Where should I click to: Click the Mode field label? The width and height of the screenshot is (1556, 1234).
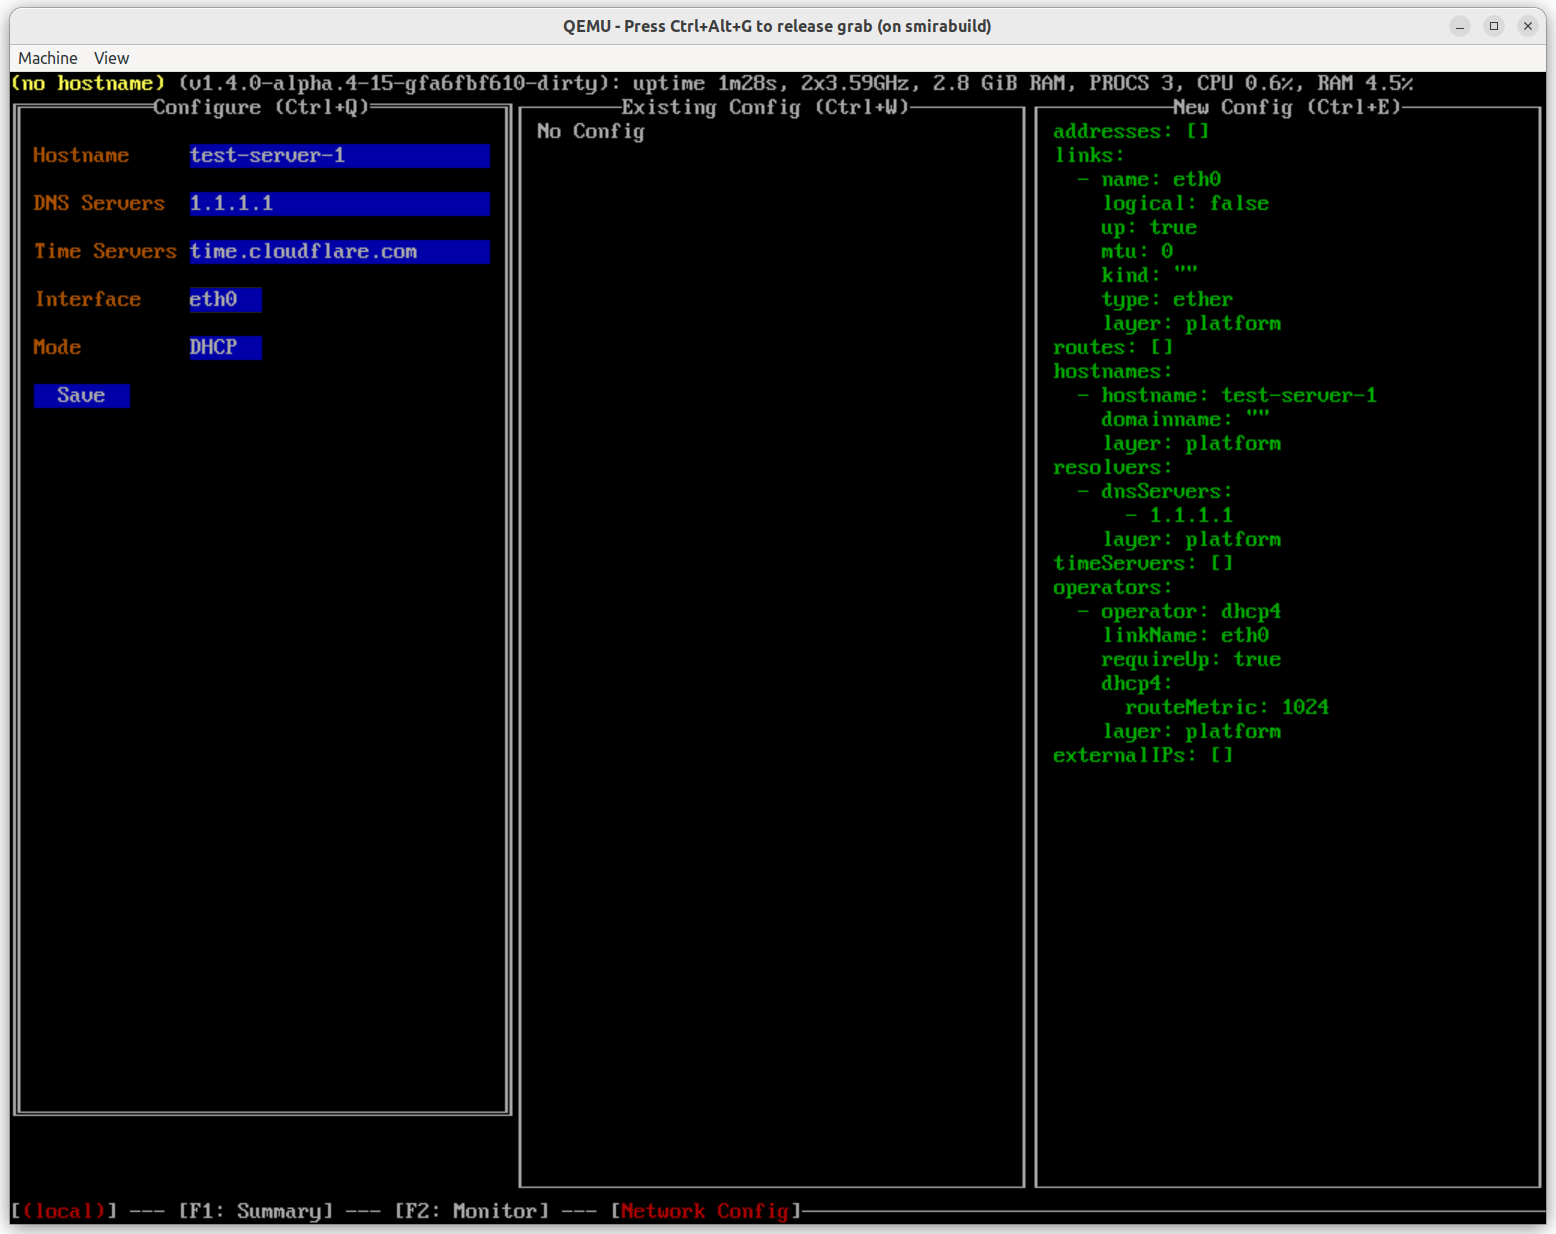coord(57,347)
